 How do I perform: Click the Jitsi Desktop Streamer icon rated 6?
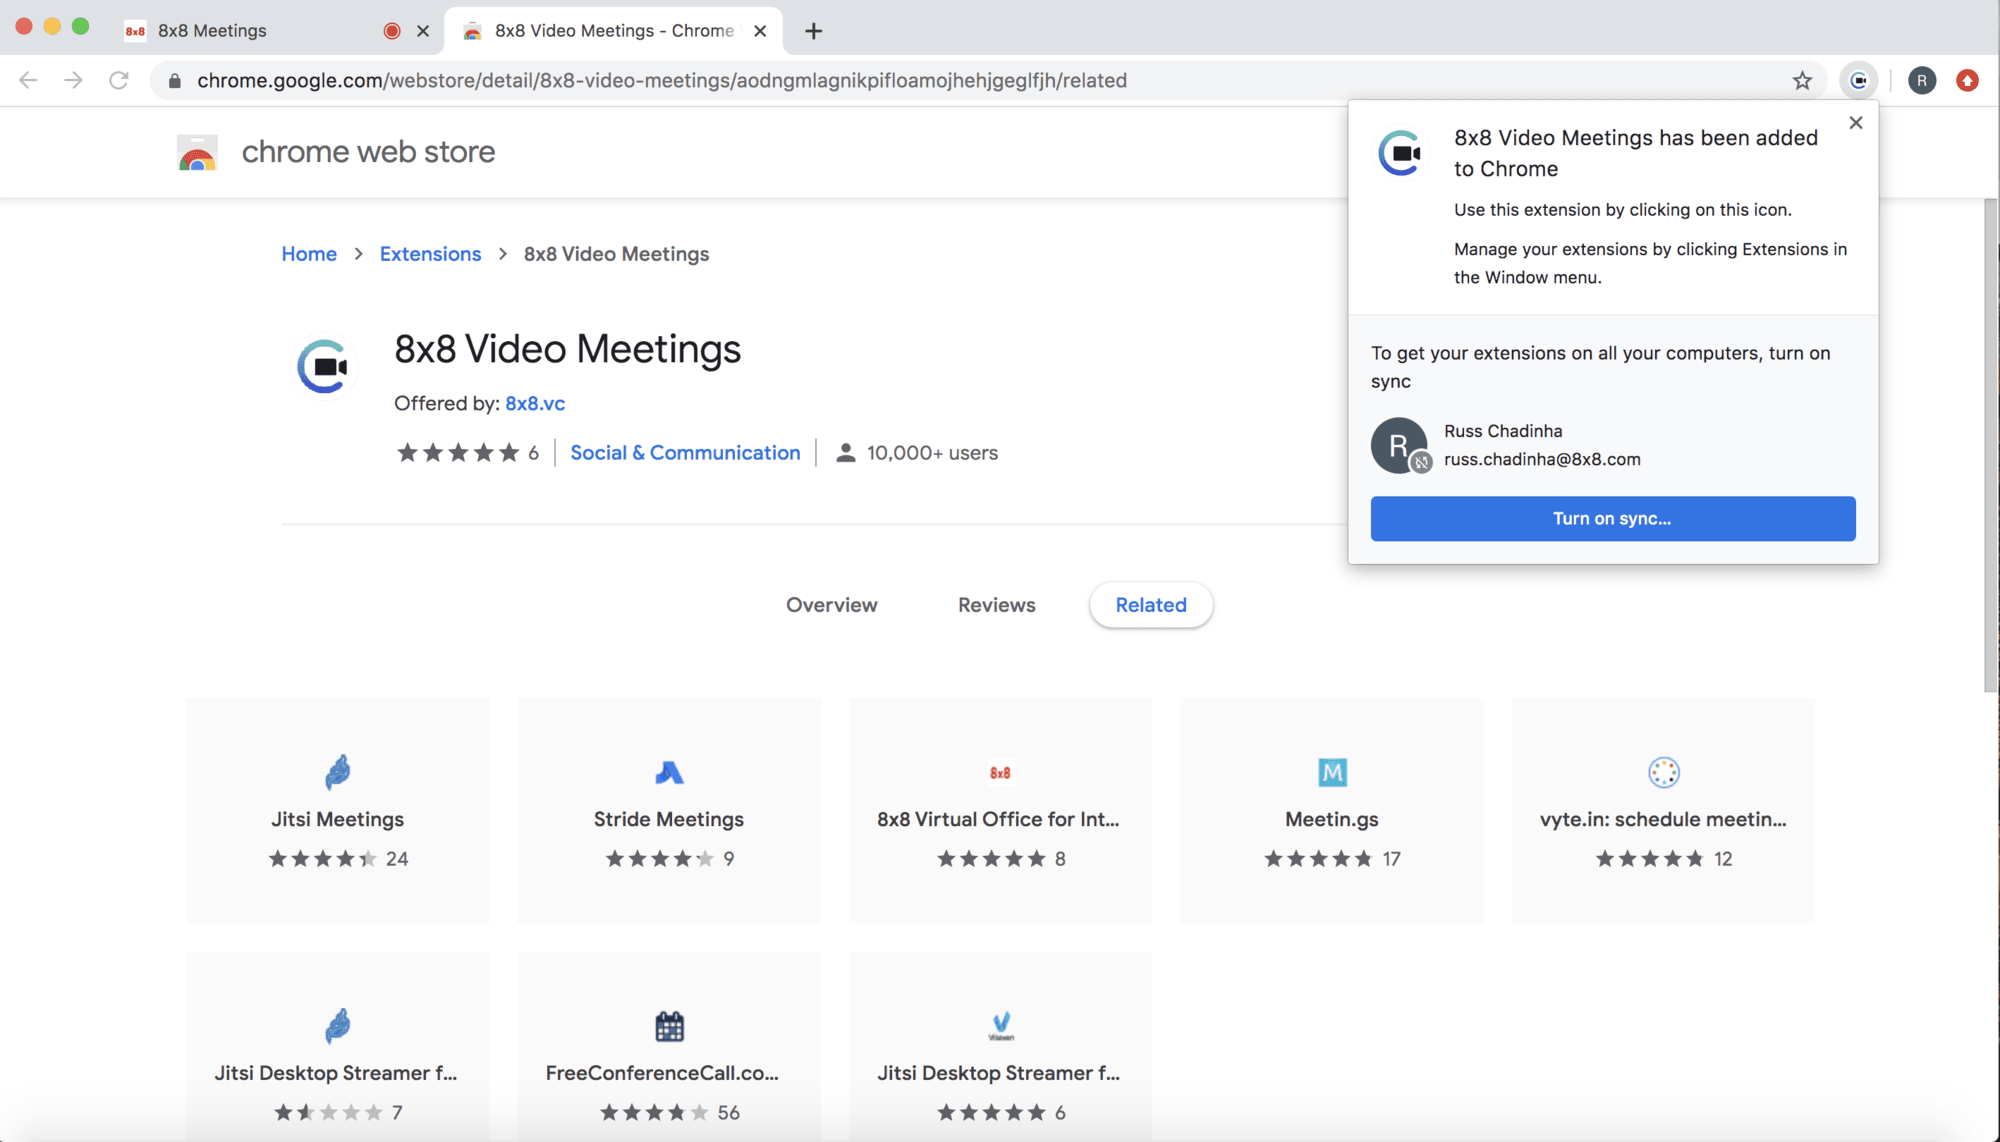pos(1001,1025)
